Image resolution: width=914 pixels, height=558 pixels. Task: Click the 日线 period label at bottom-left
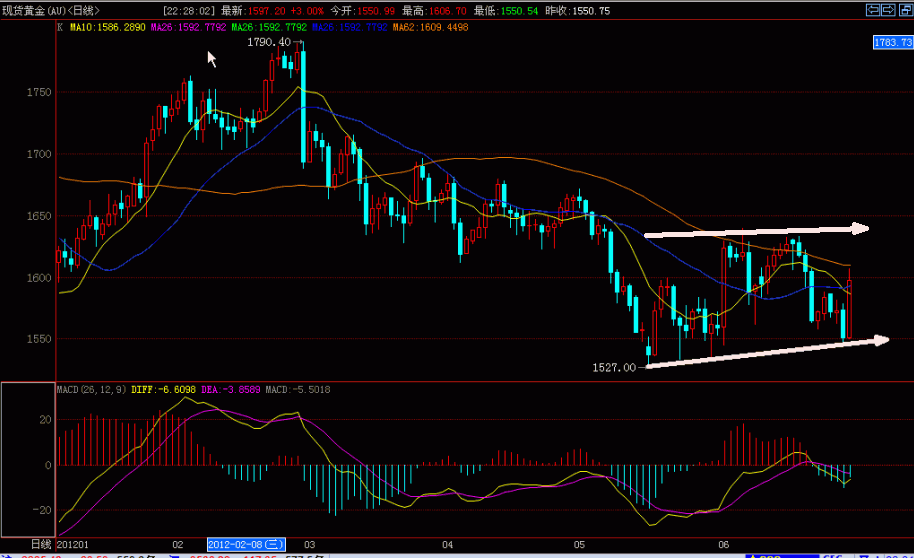(x=41, y=545)
